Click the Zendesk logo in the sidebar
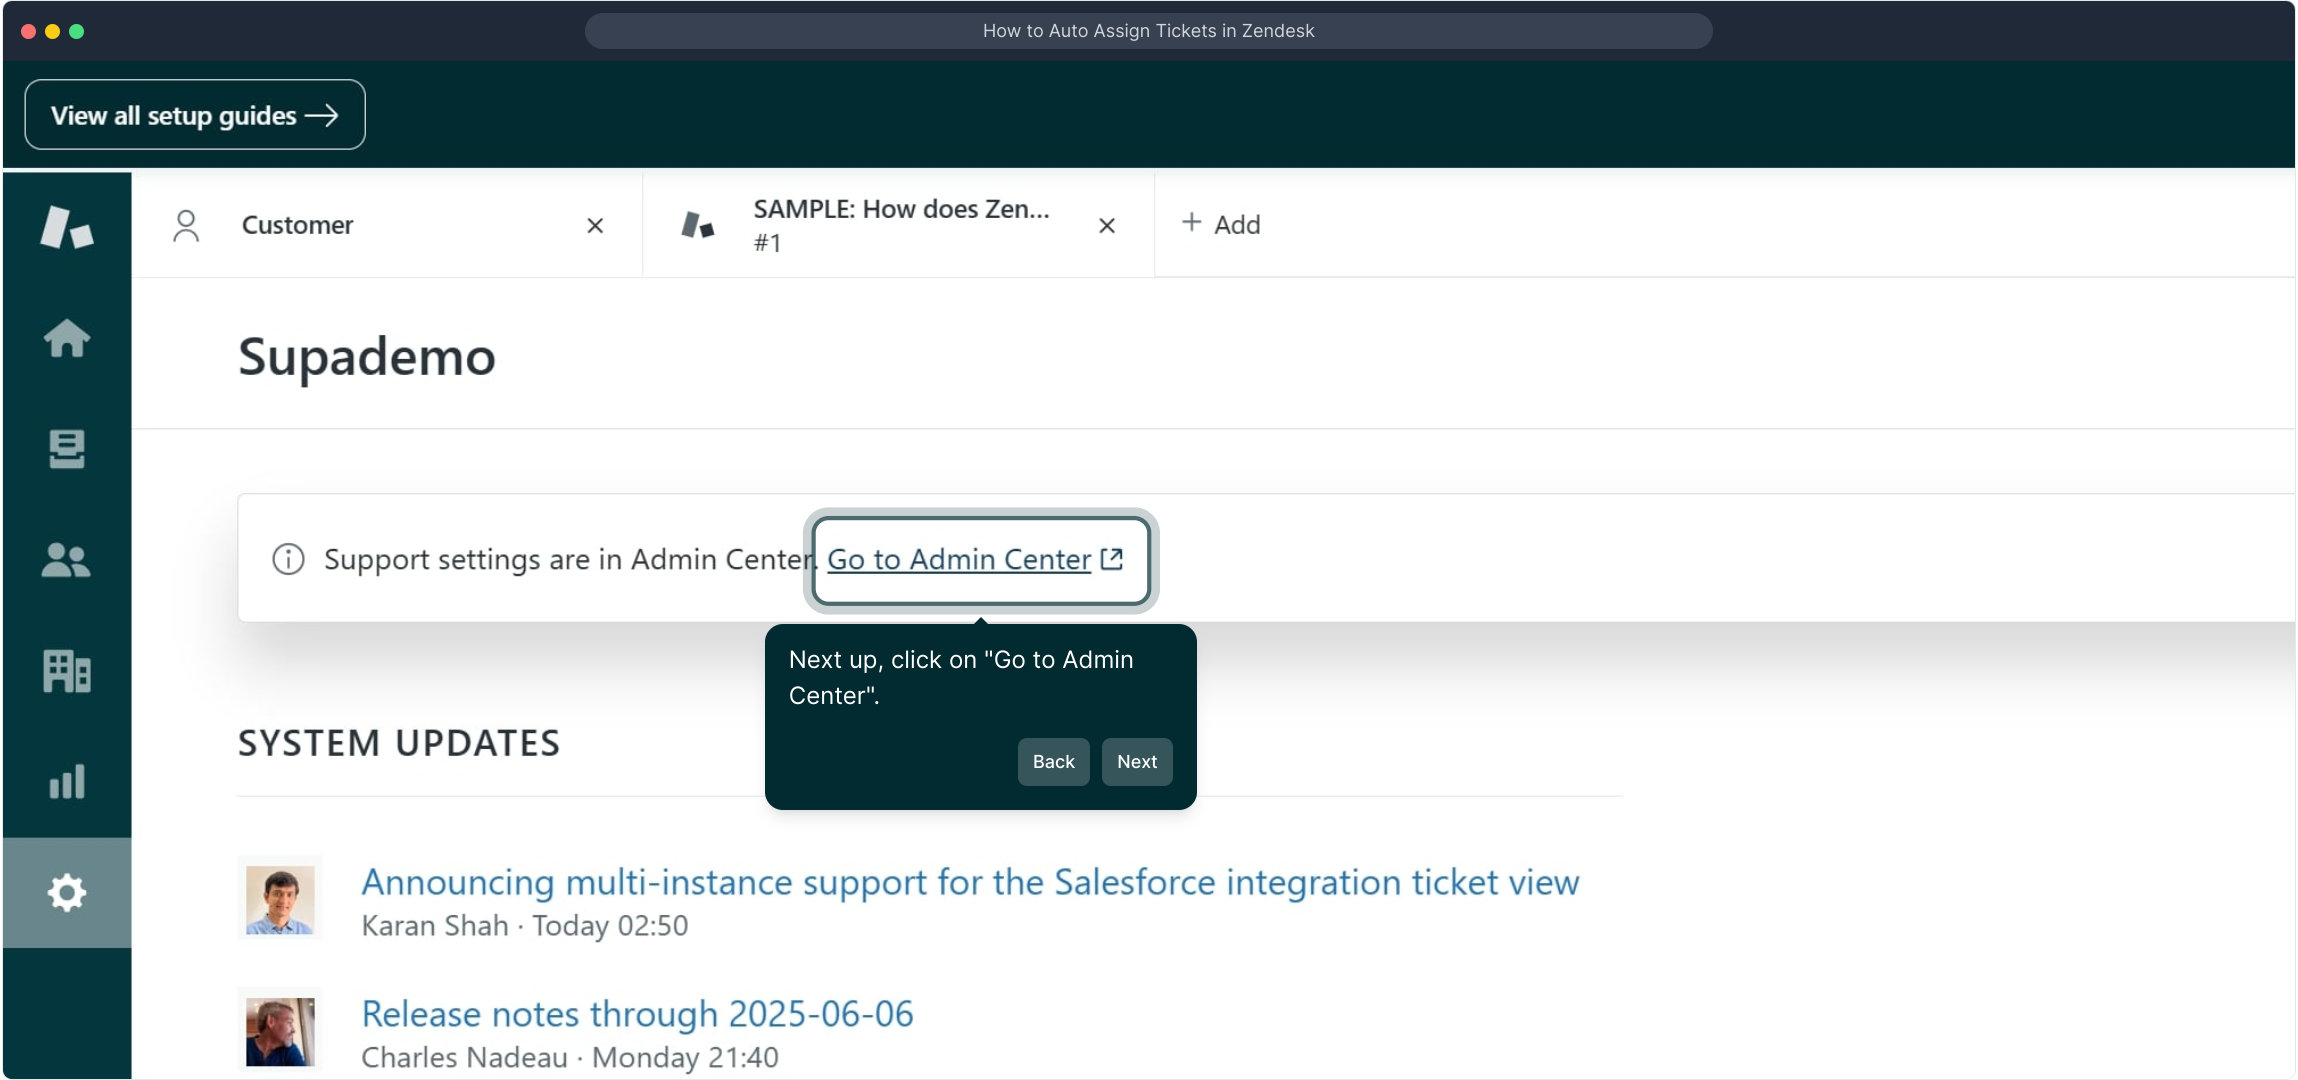The image size is (2298, 1080). (x=66, y=226)
